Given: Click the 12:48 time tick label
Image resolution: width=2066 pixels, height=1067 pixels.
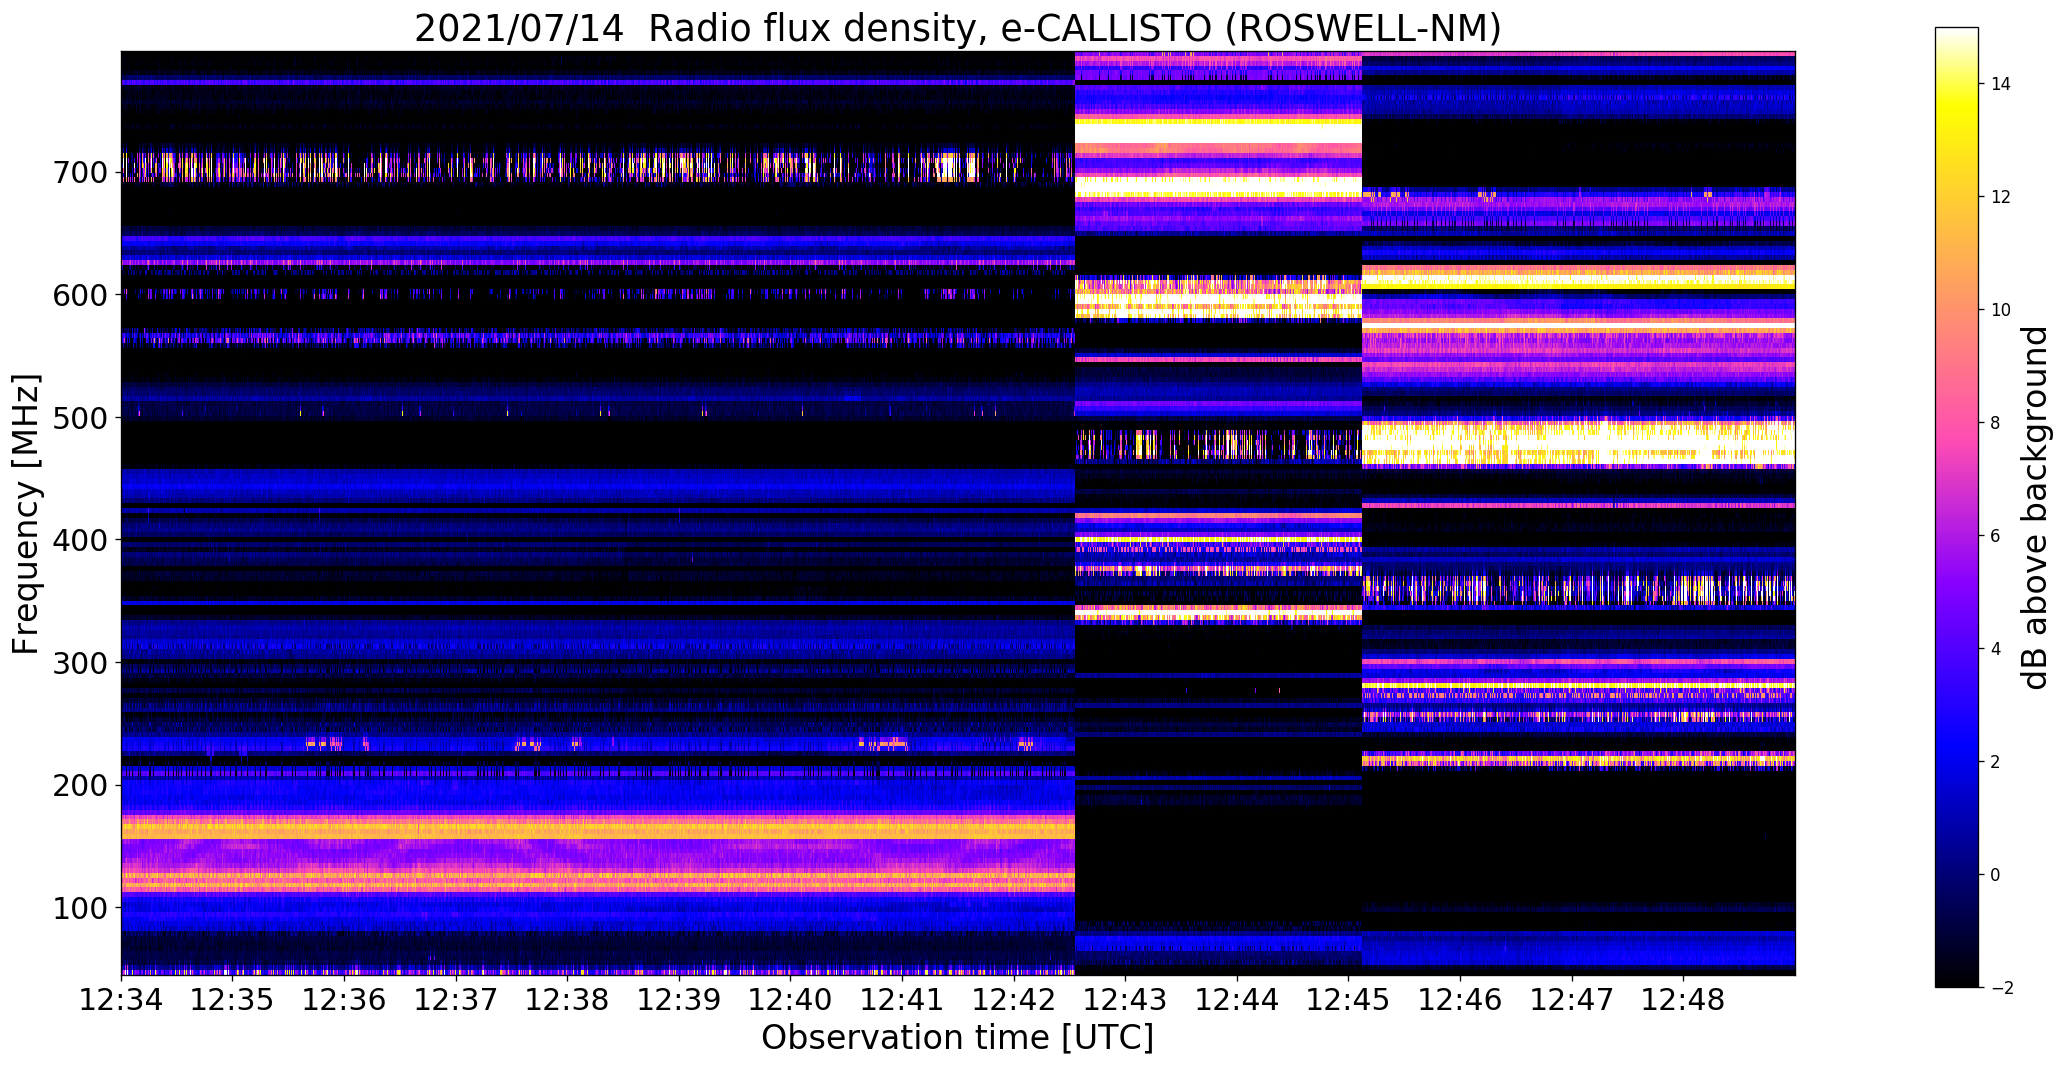Looking at the screenshot, I should (x=1684, y=1000).
